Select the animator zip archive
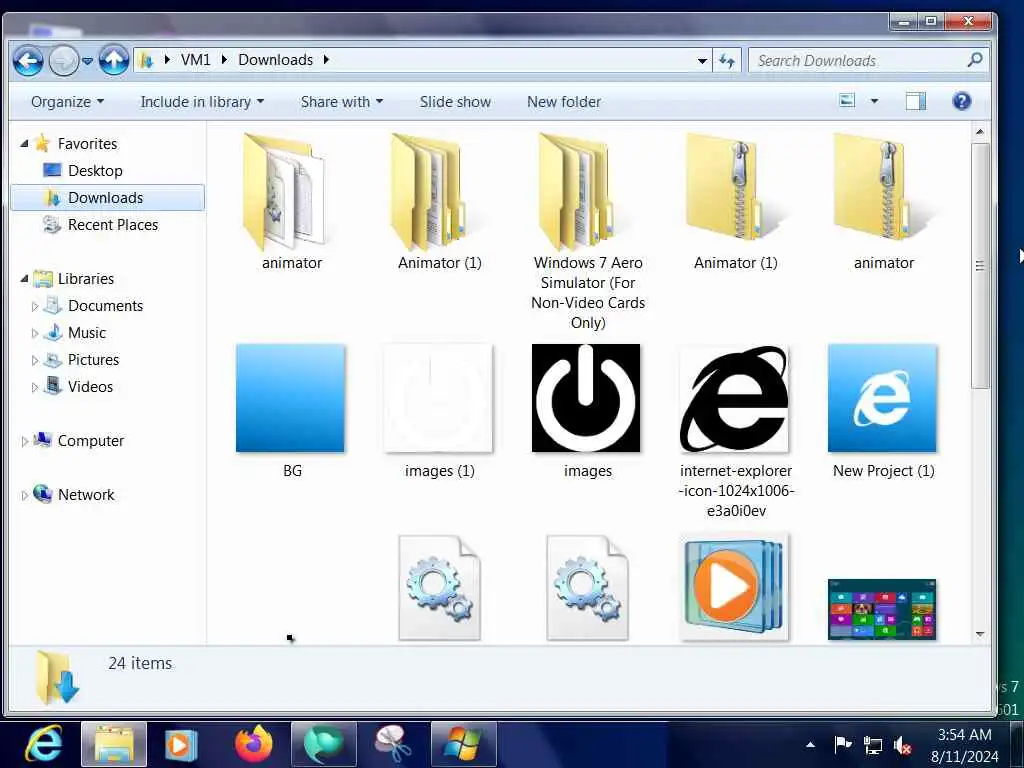Viewport: 1024px width, 768px height. click(x=884, y=202)
